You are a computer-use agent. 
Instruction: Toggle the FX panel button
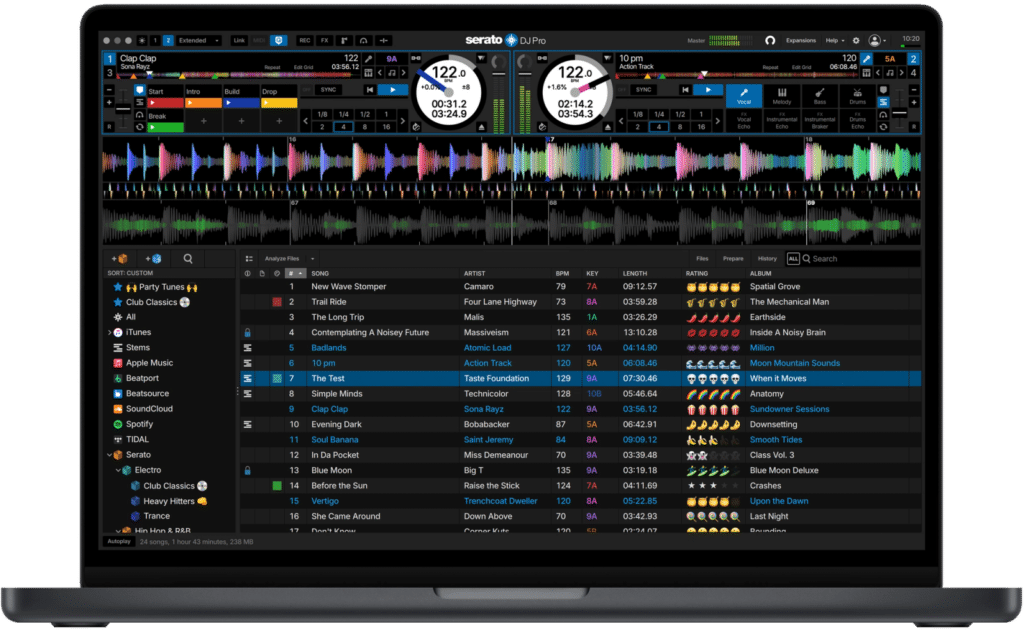325,41
